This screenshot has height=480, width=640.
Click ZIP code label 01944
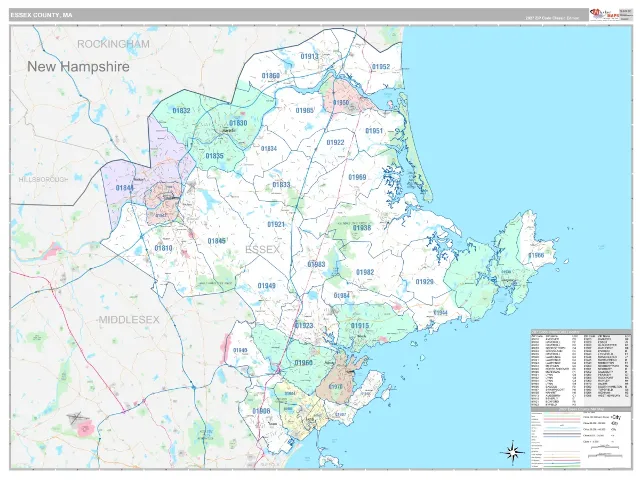coord(440,313)
